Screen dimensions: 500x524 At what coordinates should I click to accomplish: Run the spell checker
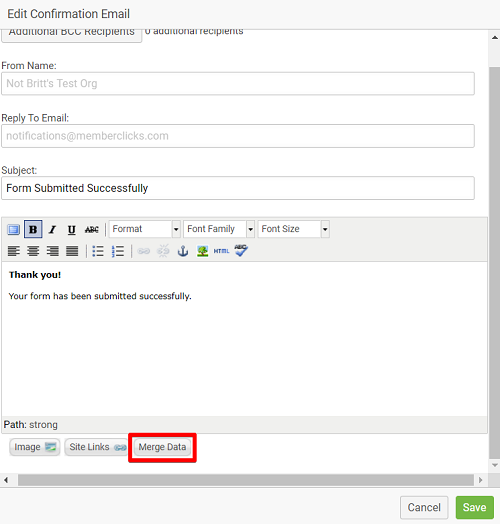241,251
